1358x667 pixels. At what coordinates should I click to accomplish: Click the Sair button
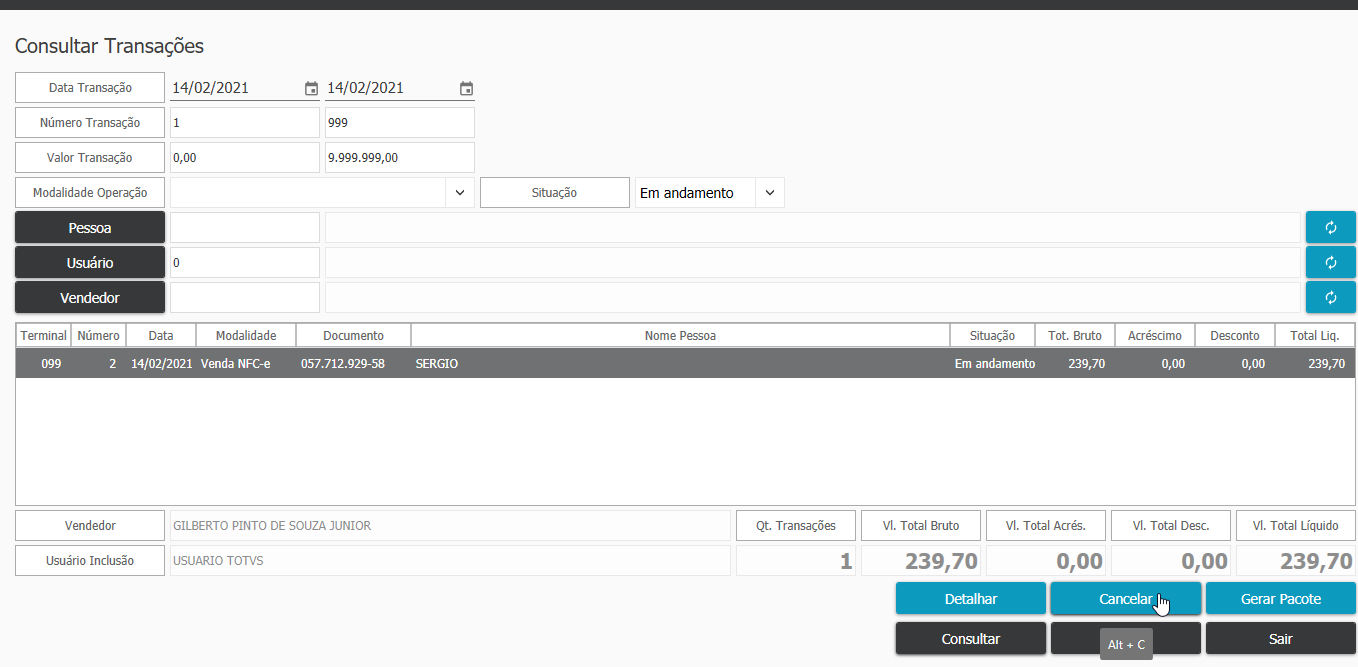click(x=1280, y=639)
